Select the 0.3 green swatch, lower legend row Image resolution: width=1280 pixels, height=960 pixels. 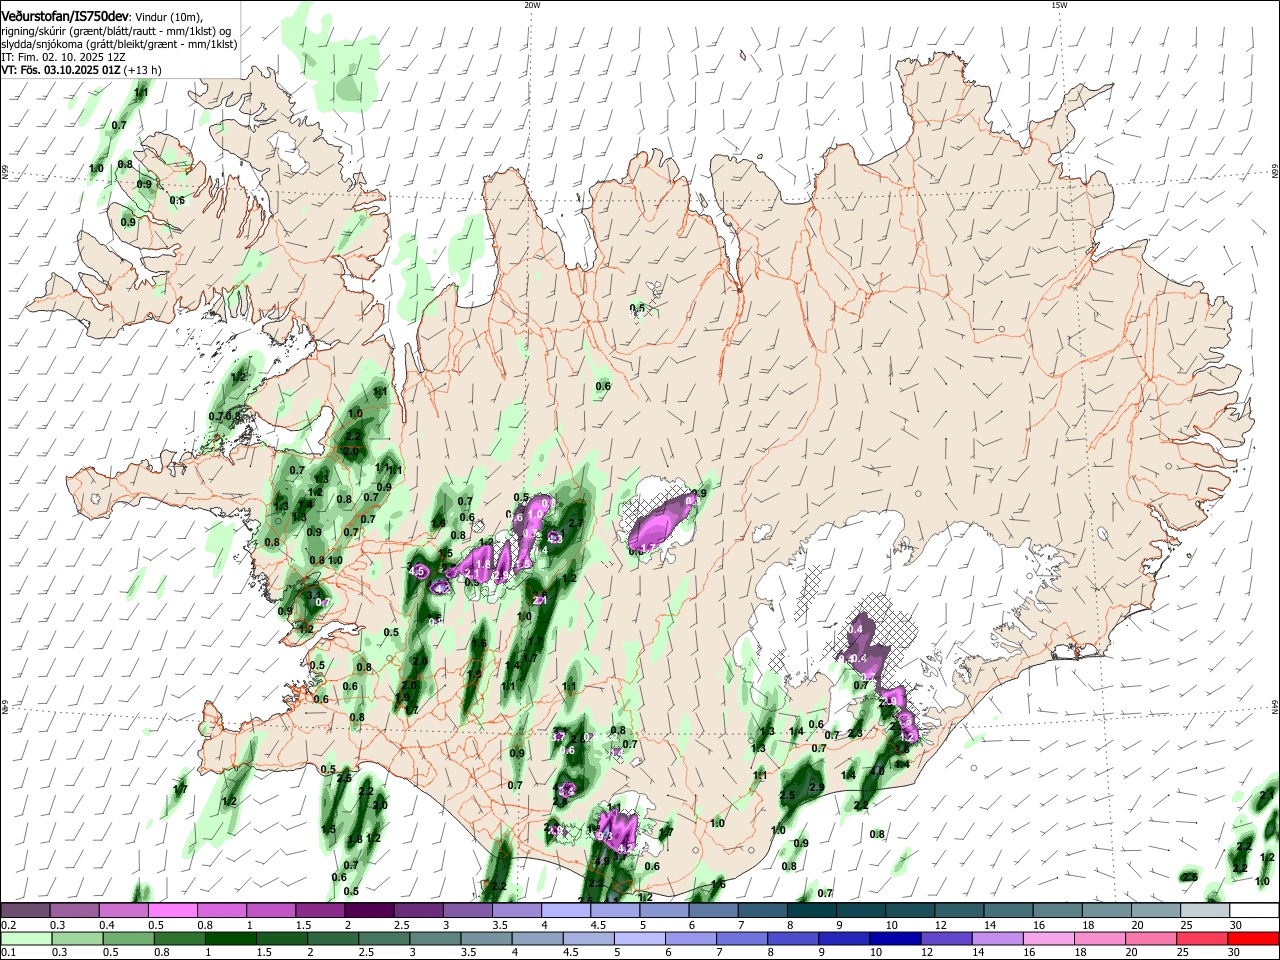pyautogui.click(x=78, y=938)
